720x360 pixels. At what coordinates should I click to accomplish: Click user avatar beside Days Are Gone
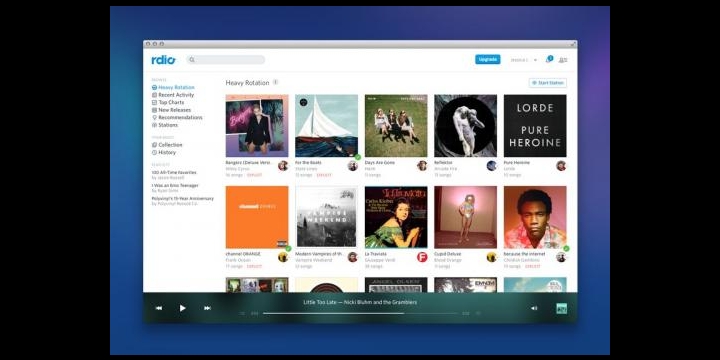point(422,166)
